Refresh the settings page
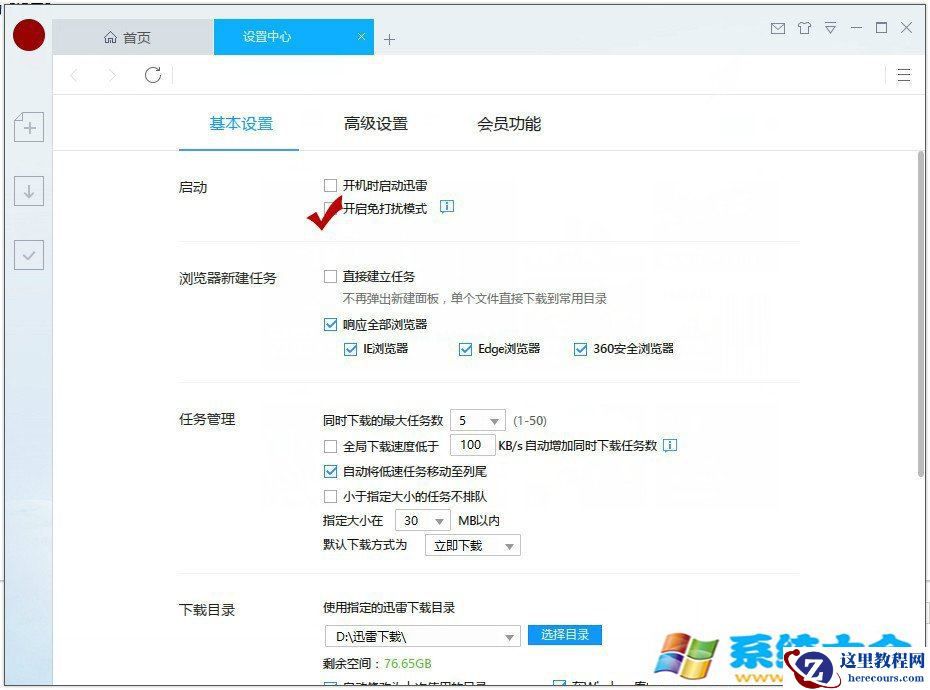The height and width of the screenshot is (690, 930). pos(152,75)
